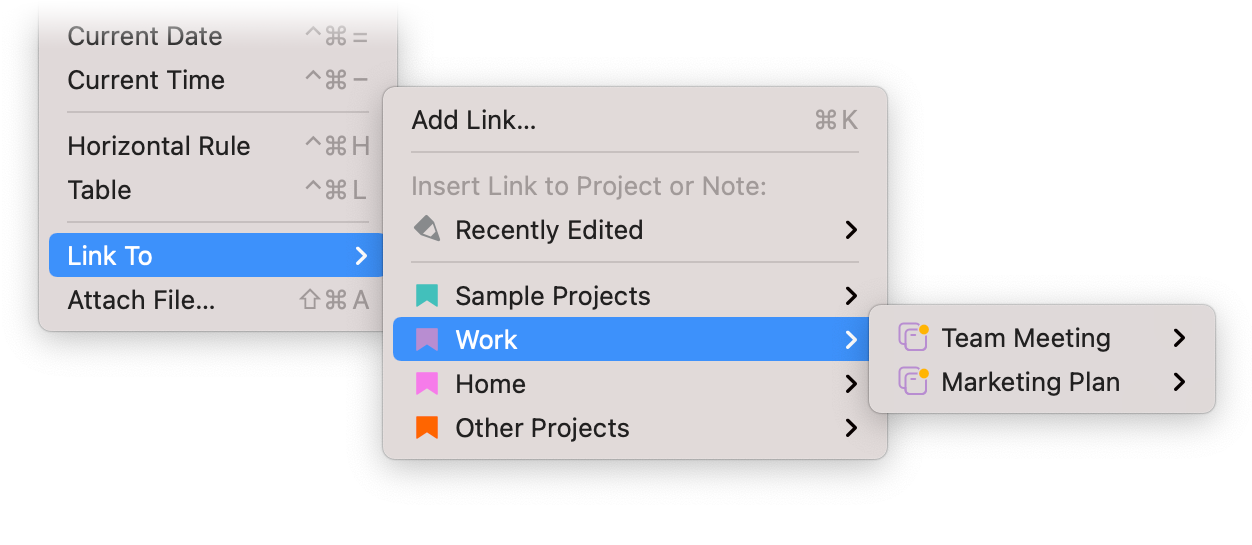
Task: Click the teal Sample Projects bookmark icon
Action: tap(427, 296)
